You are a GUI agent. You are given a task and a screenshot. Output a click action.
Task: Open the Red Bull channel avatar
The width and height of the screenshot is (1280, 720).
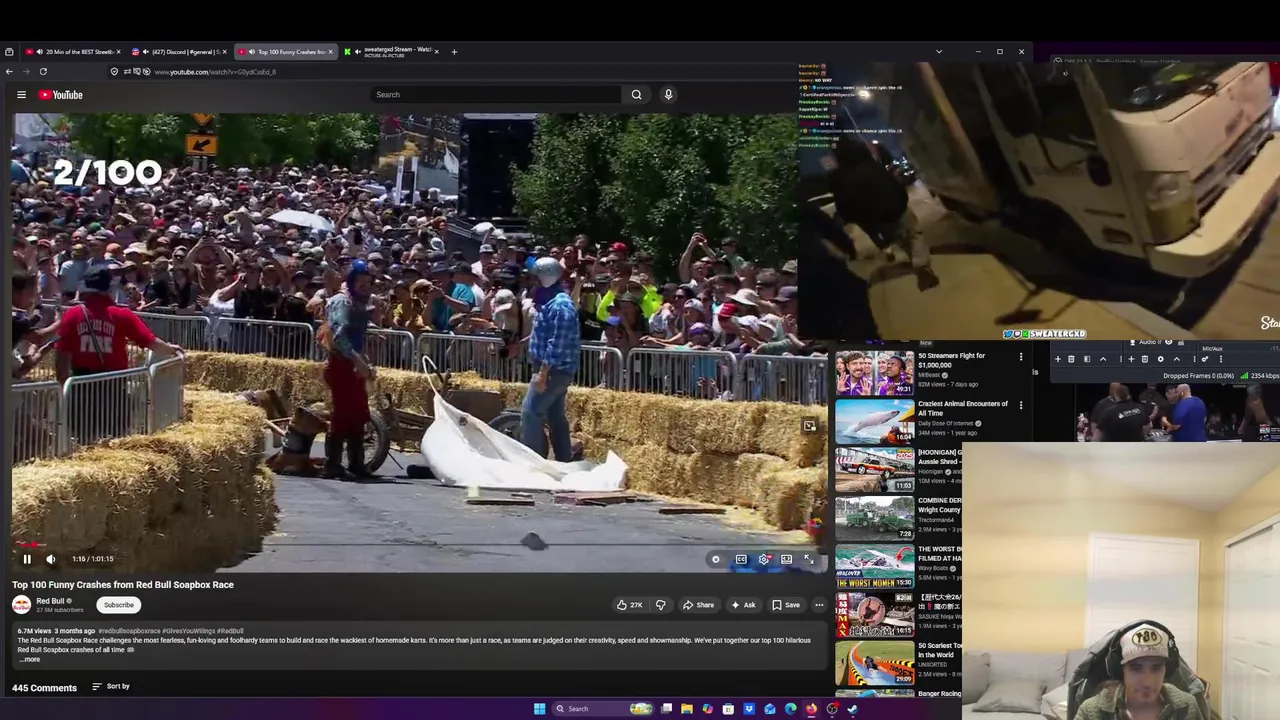coord(21,605)
